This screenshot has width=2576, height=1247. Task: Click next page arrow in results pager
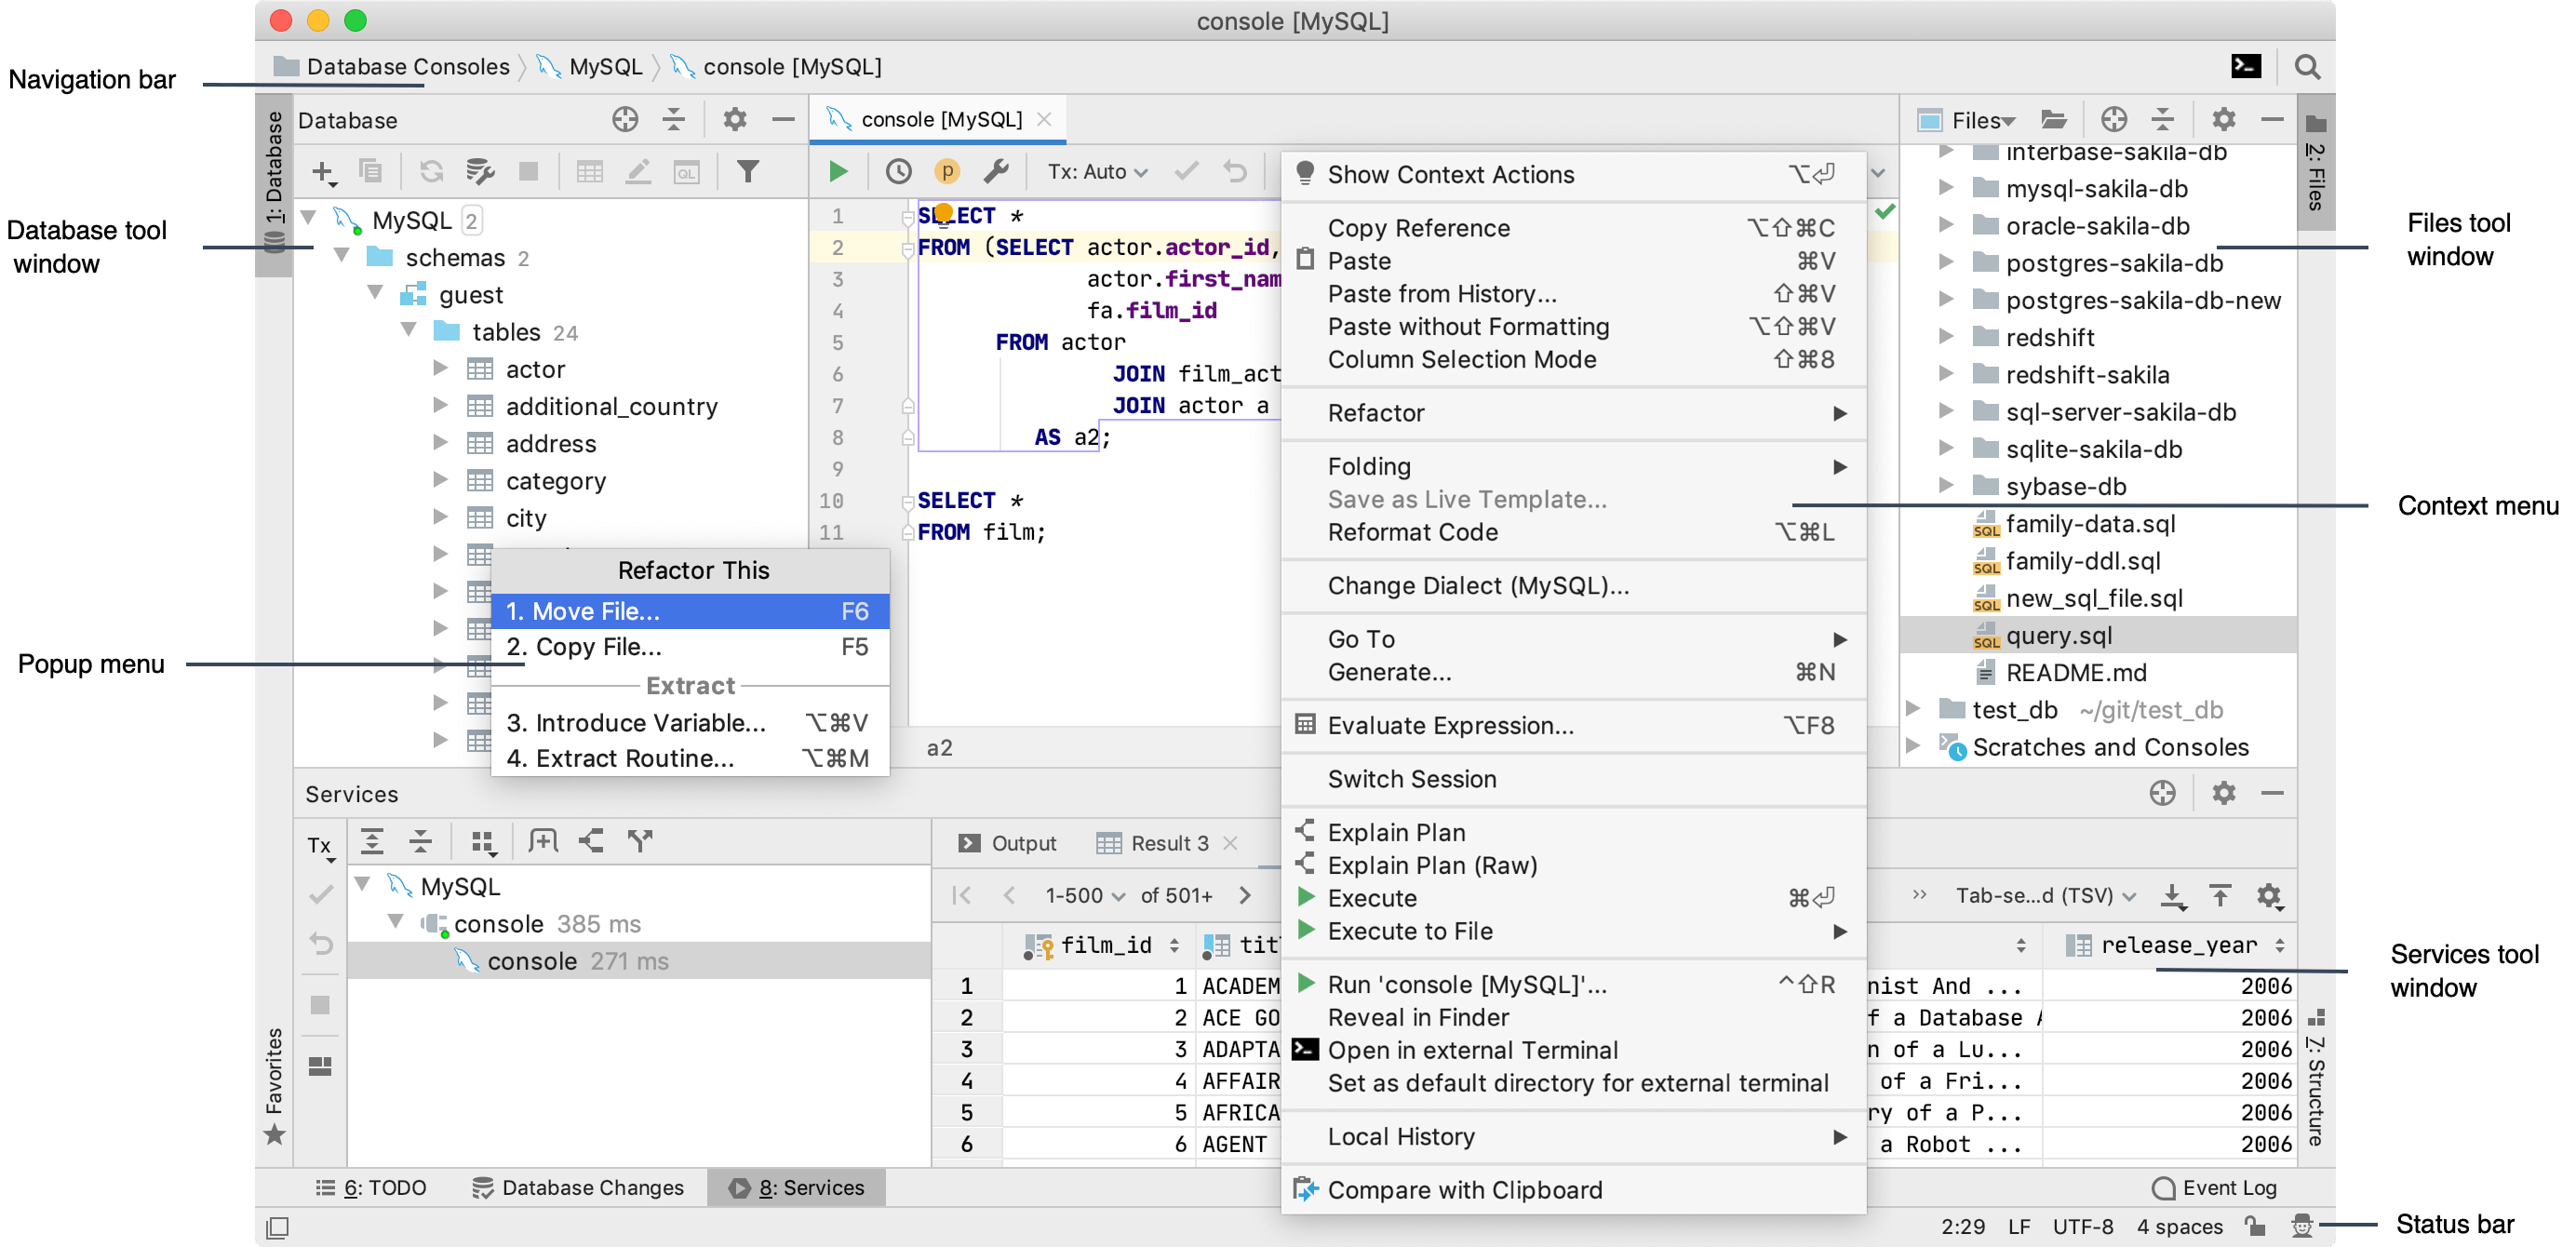click(x=1245, y=895)
